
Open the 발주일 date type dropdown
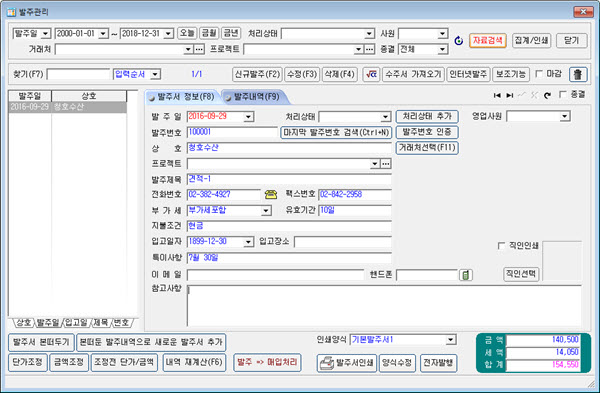coord(46,34)
